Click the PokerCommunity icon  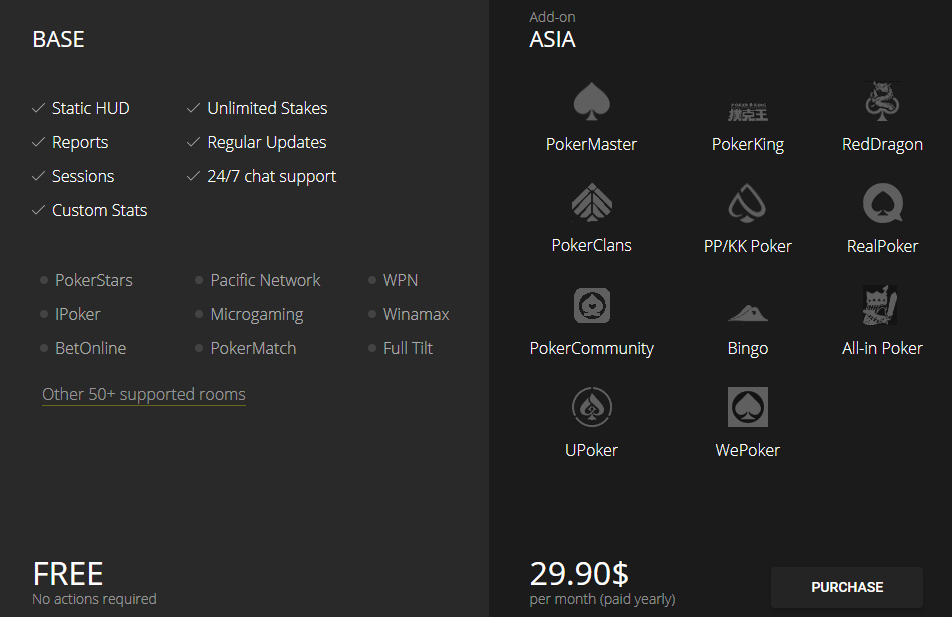tap(591, 306)
